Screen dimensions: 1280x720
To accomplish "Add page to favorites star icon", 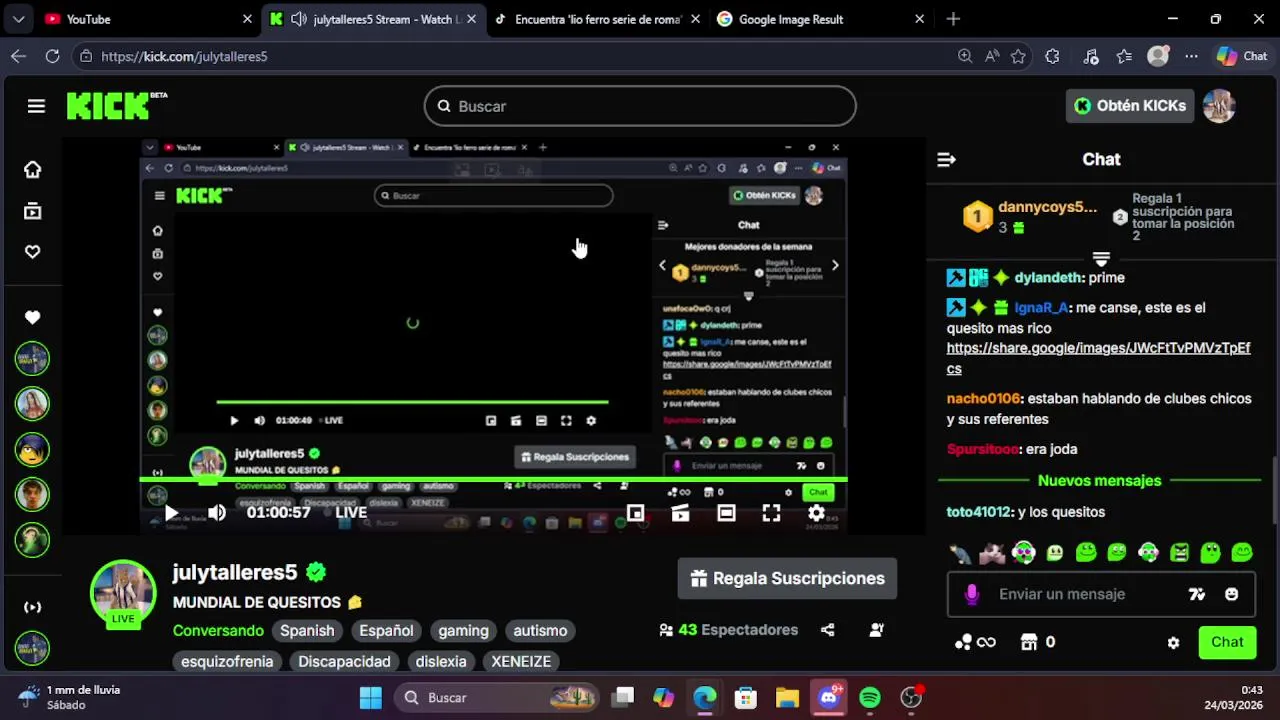I will [1018, 57].
